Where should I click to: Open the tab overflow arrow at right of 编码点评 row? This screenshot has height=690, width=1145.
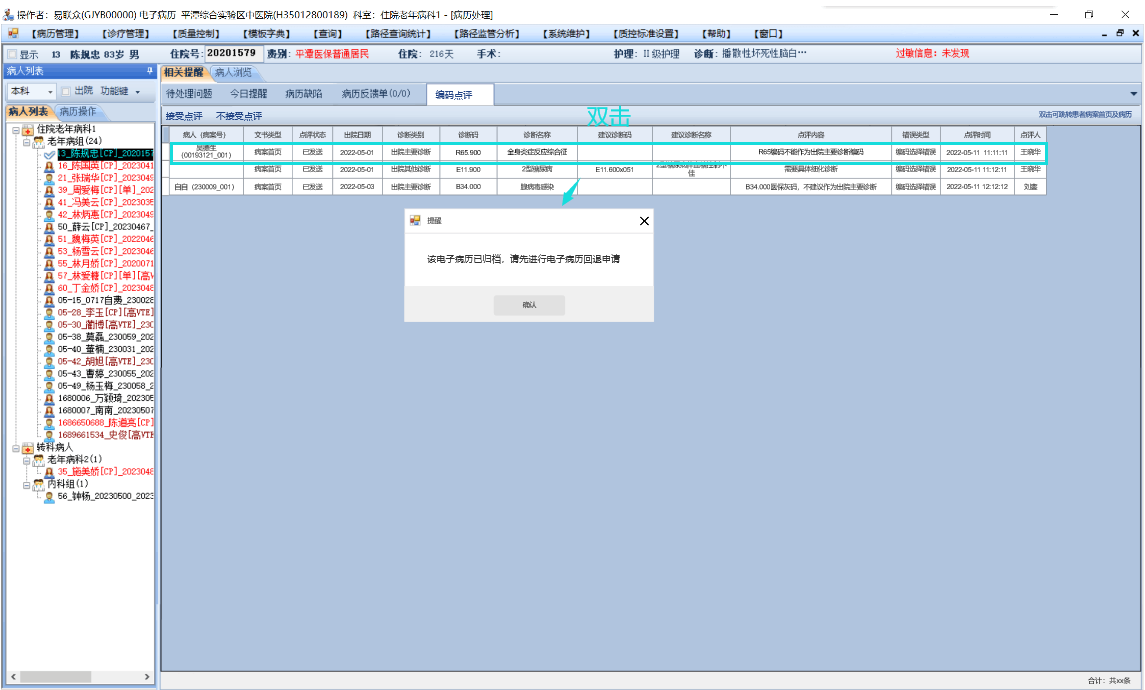tap(1133, 93)
